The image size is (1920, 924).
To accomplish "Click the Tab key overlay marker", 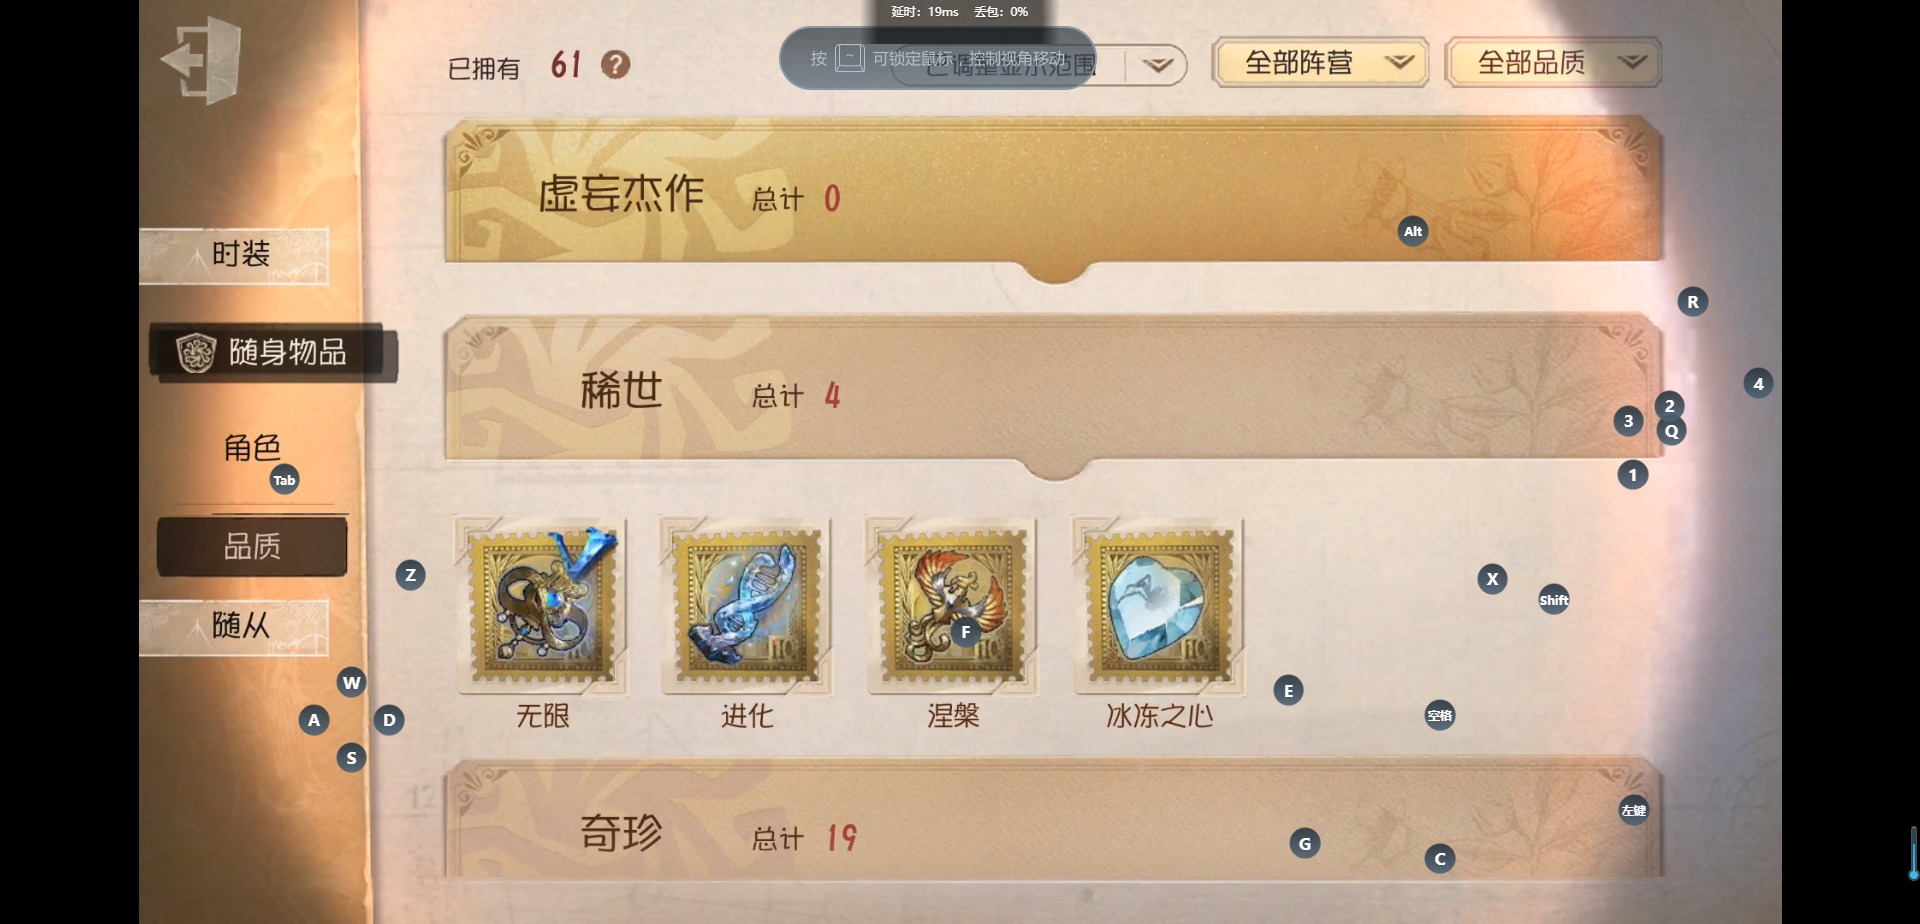I will [284, 480].
